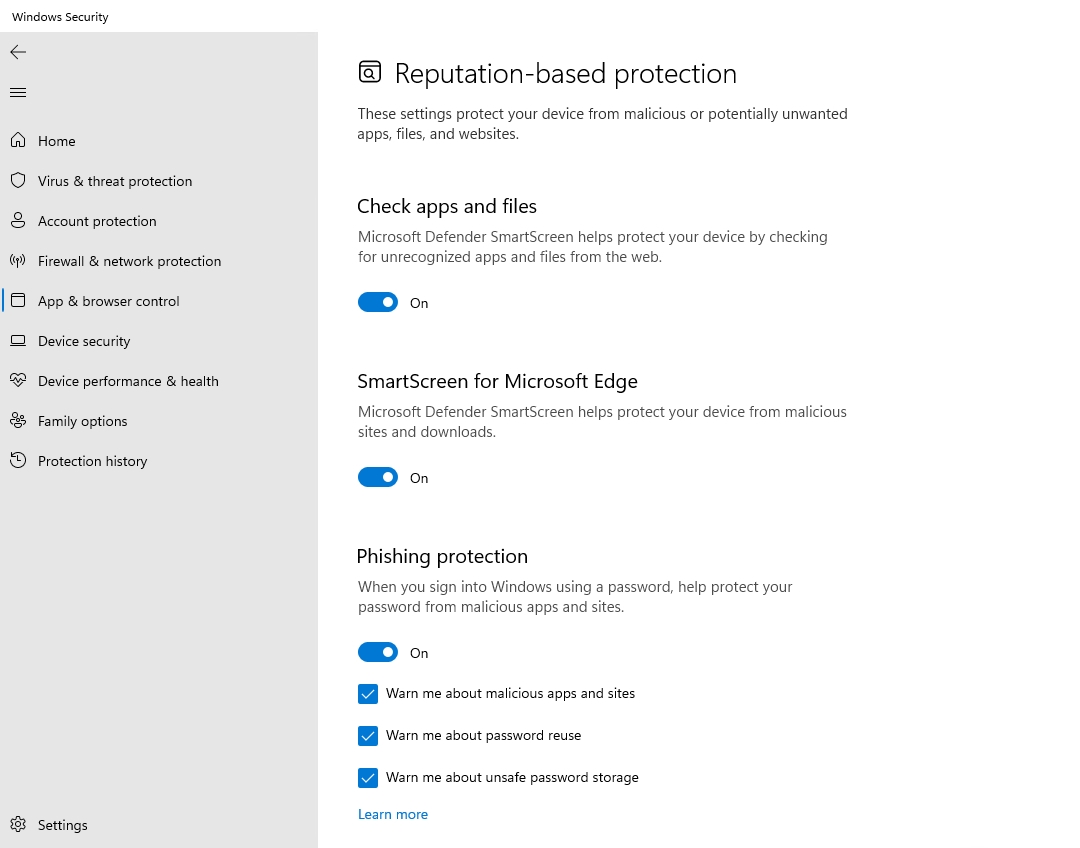
Task: Open Virus & threat protection from sidebar
Action: pyautogui.click(x=115, y=181)
